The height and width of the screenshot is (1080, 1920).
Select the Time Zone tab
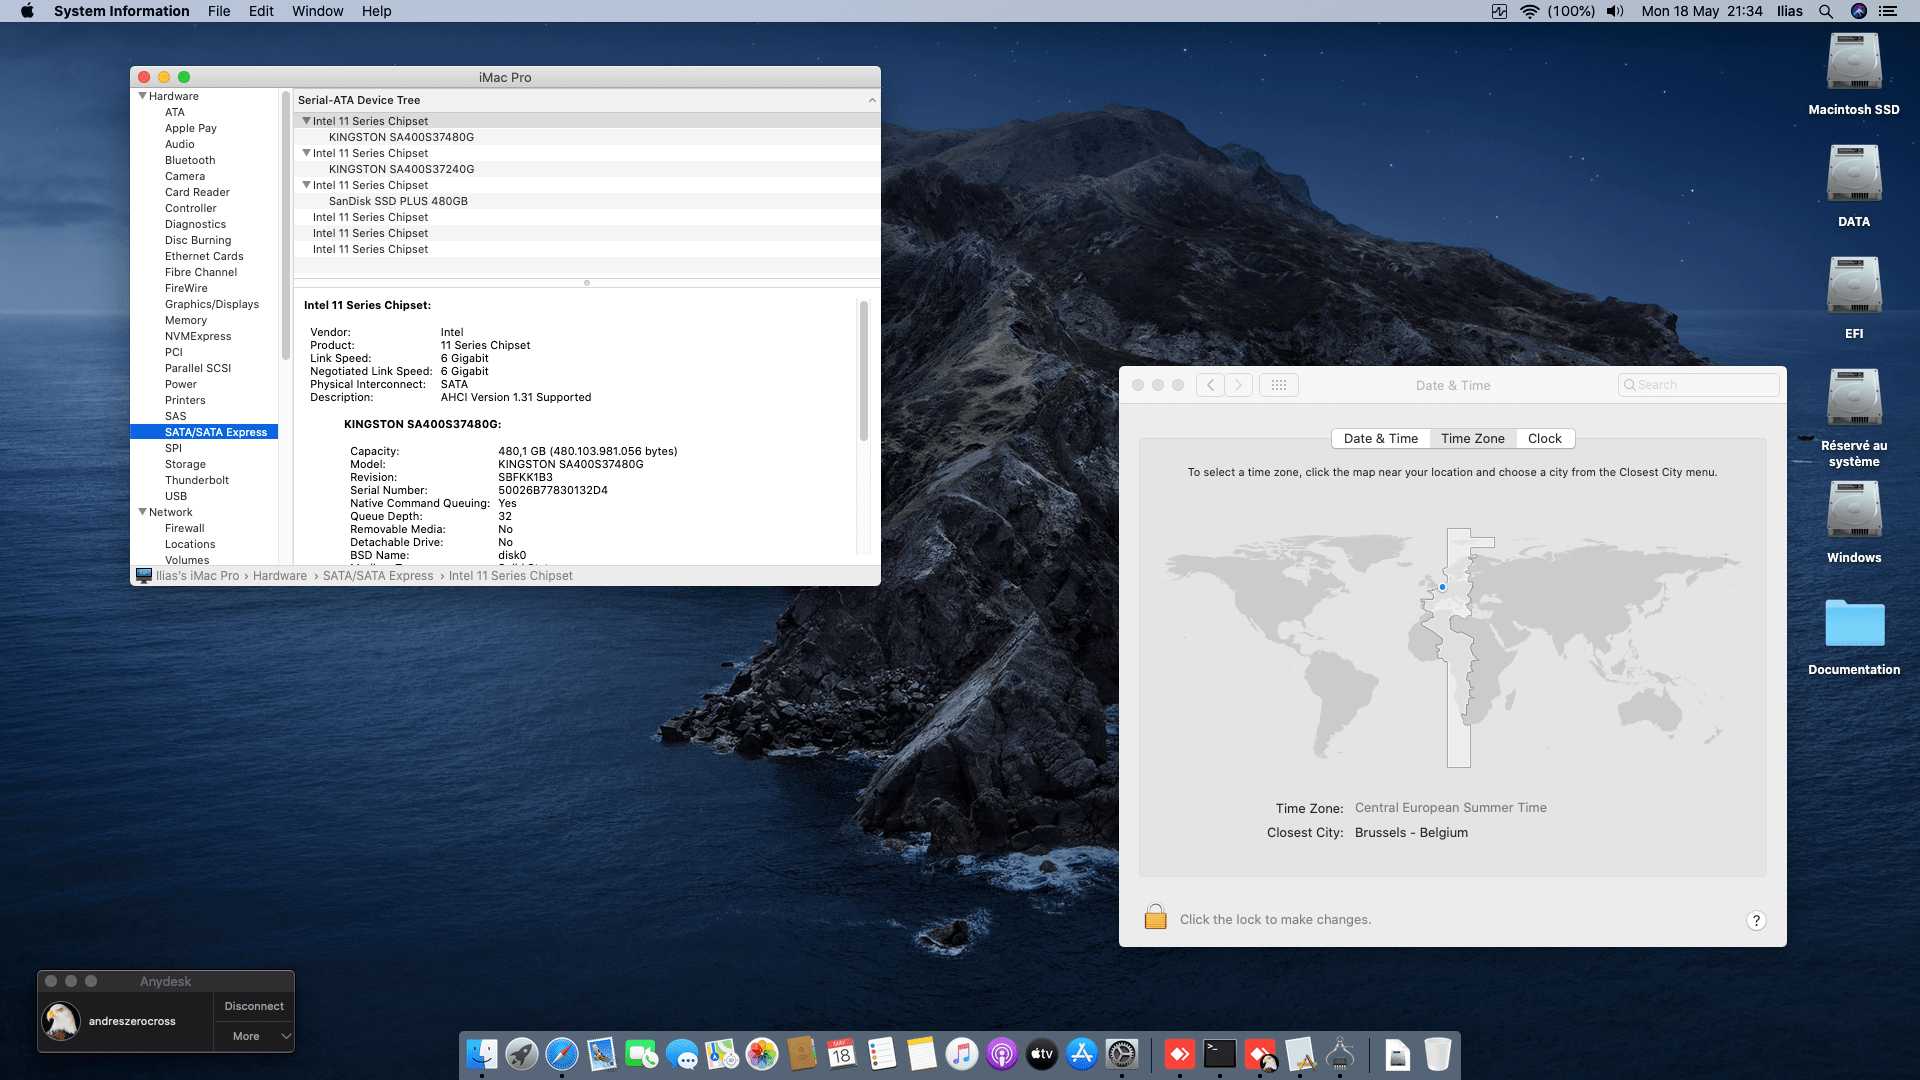[1473, 438]
